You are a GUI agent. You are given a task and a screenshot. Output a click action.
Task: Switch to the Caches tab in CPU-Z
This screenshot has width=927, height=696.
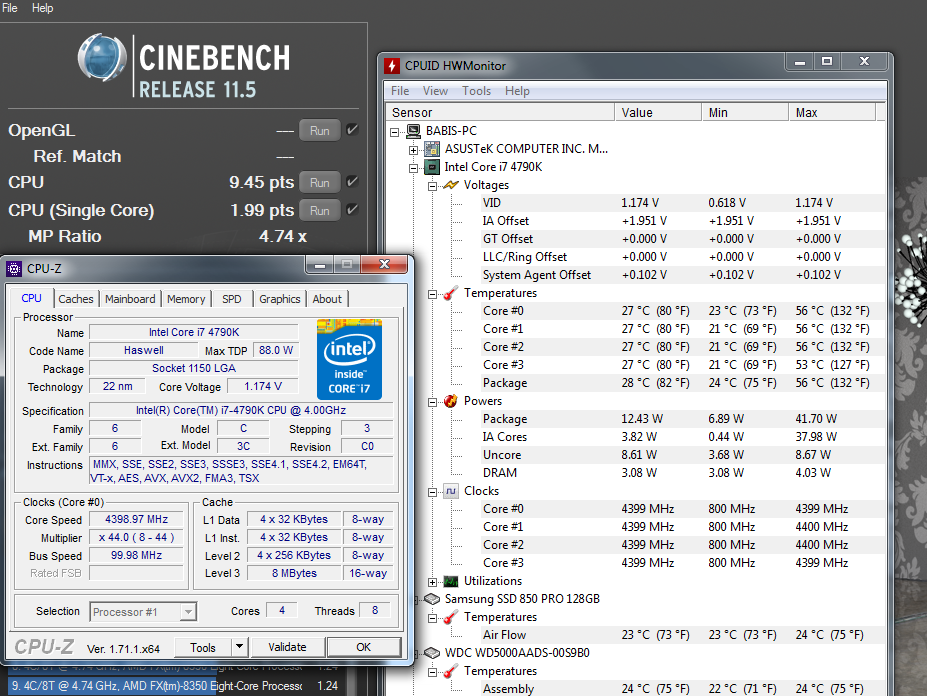click(x=76, y=299)
